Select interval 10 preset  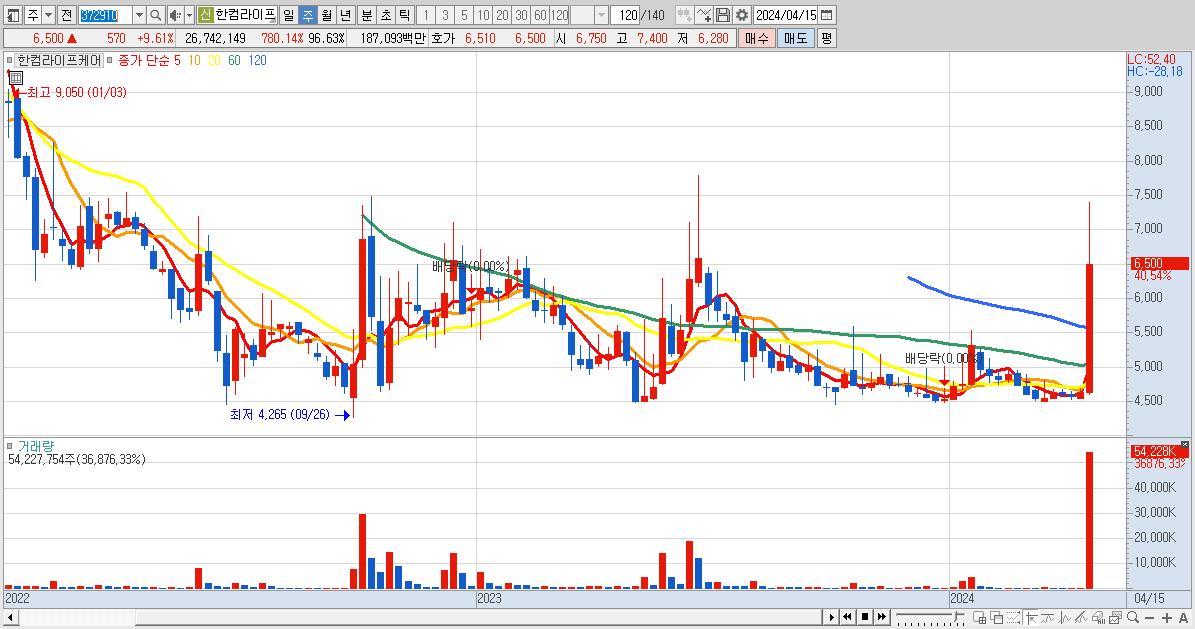(483, 15)
